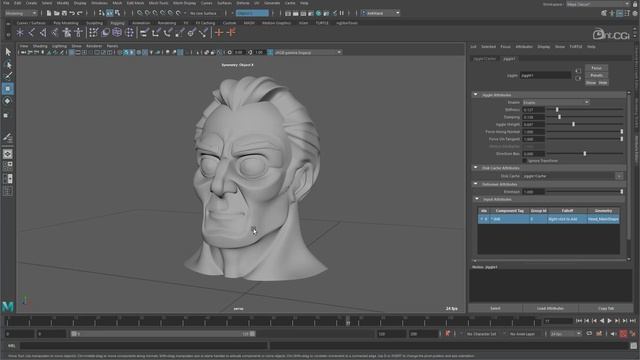This screenshot has width=640, height=360.
Task: Open the No Anim Layer dropdown
Action: click(522, 334)
